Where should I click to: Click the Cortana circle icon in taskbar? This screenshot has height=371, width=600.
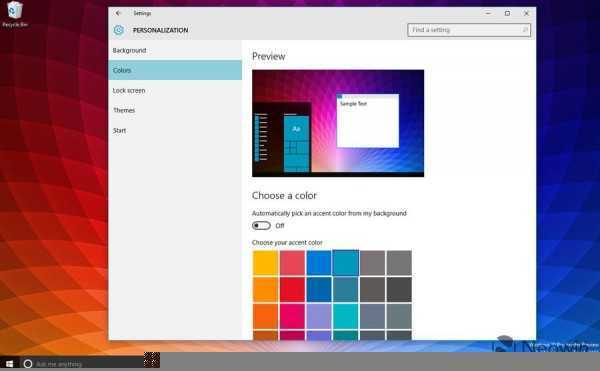(28, 364)
